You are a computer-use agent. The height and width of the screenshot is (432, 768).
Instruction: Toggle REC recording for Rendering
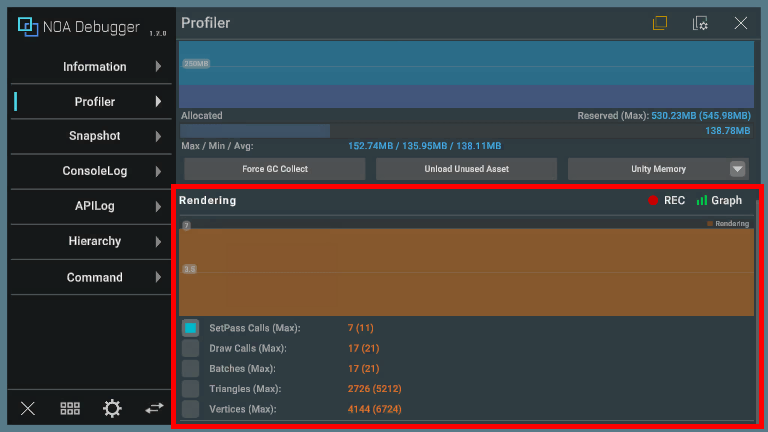click(666, 201)
